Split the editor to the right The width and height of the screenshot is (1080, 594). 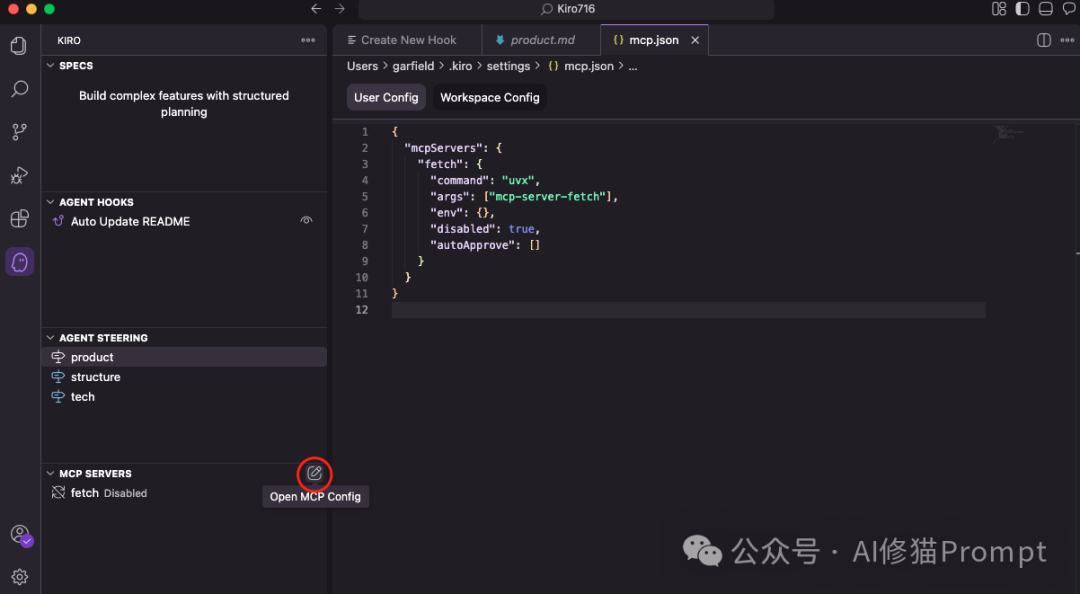(1044, 40)
